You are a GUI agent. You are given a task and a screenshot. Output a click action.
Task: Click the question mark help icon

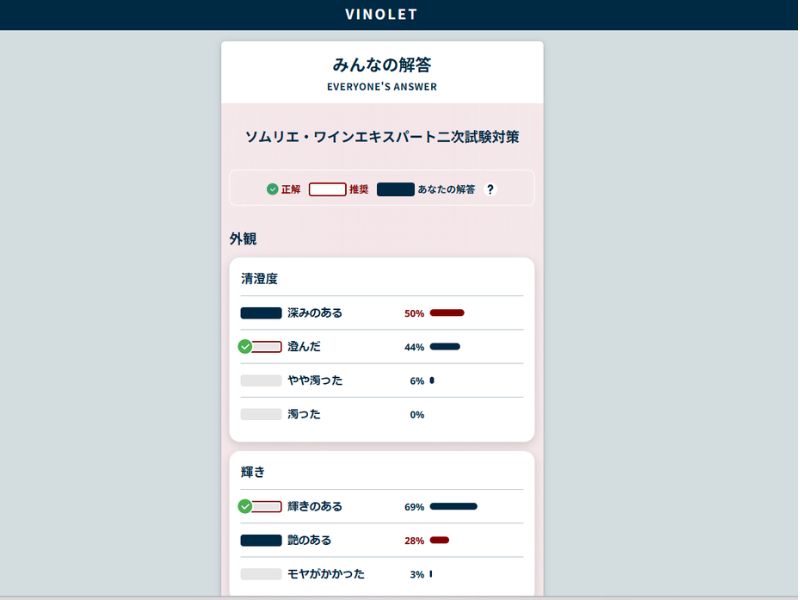tap(490, 189)
